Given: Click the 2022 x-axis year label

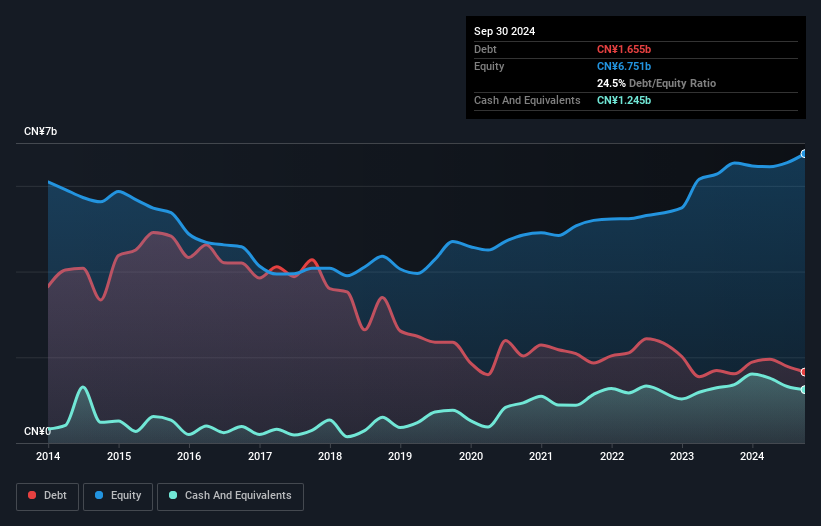Looking at the screenshot, I should tap(612, 456).
